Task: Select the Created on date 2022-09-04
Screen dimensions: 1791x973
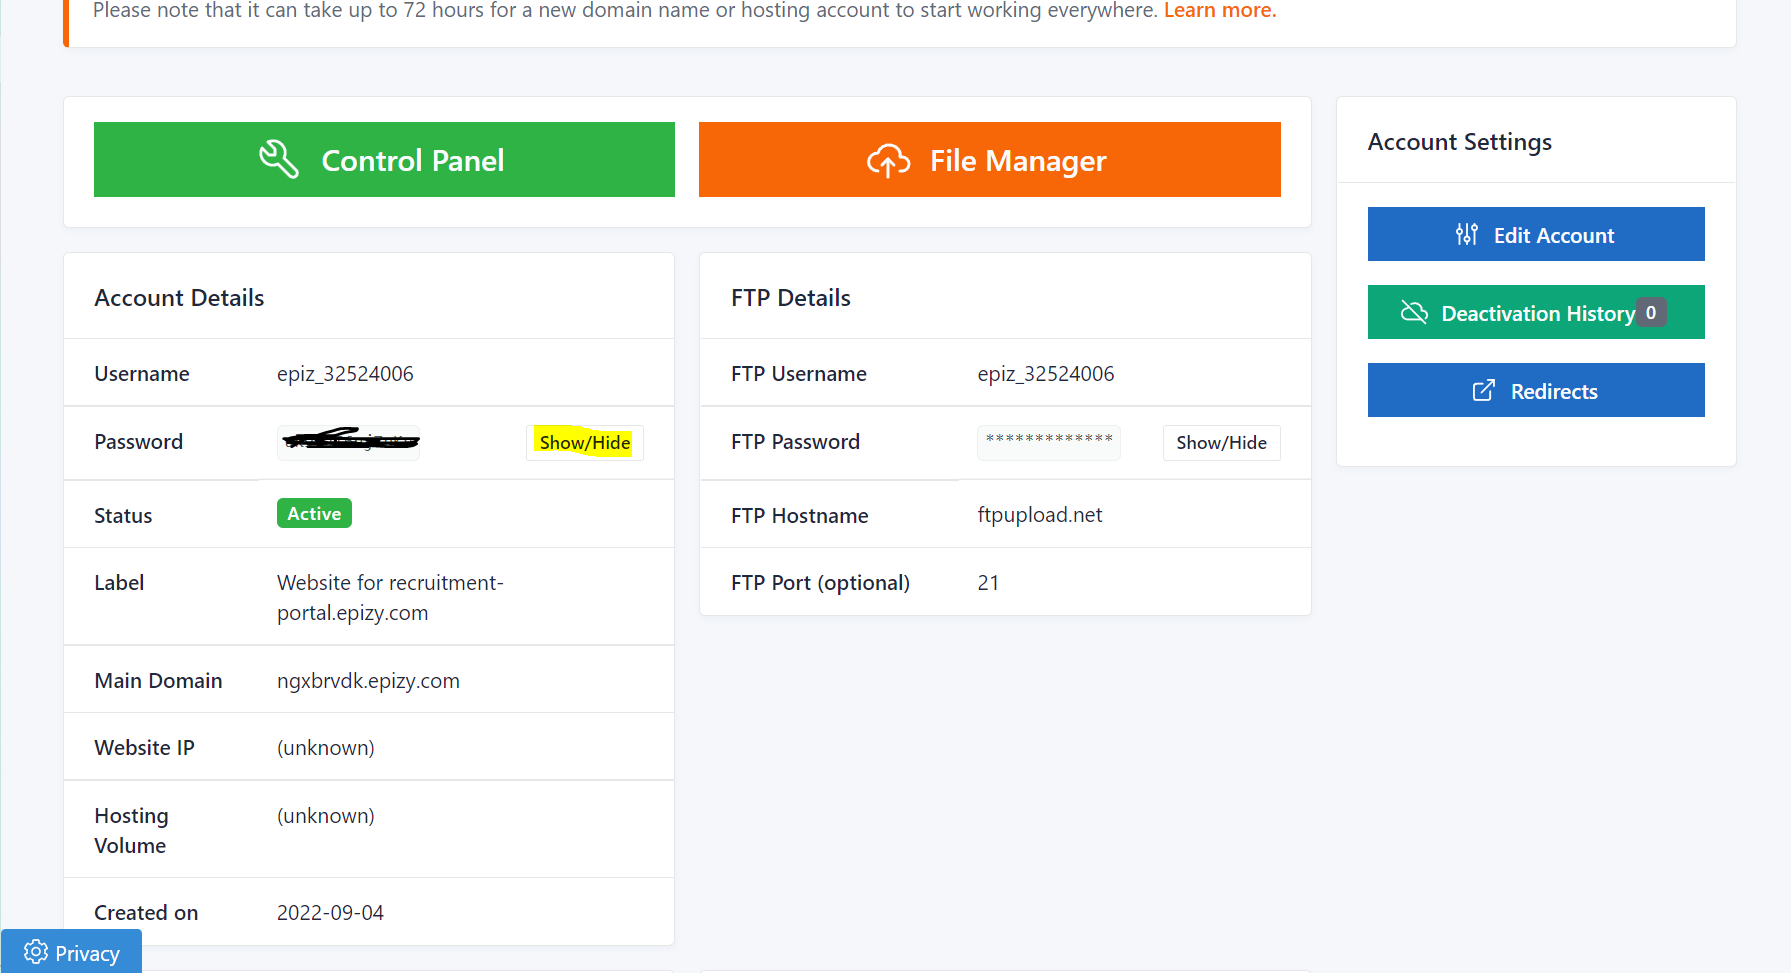Action: coord(330,913)
